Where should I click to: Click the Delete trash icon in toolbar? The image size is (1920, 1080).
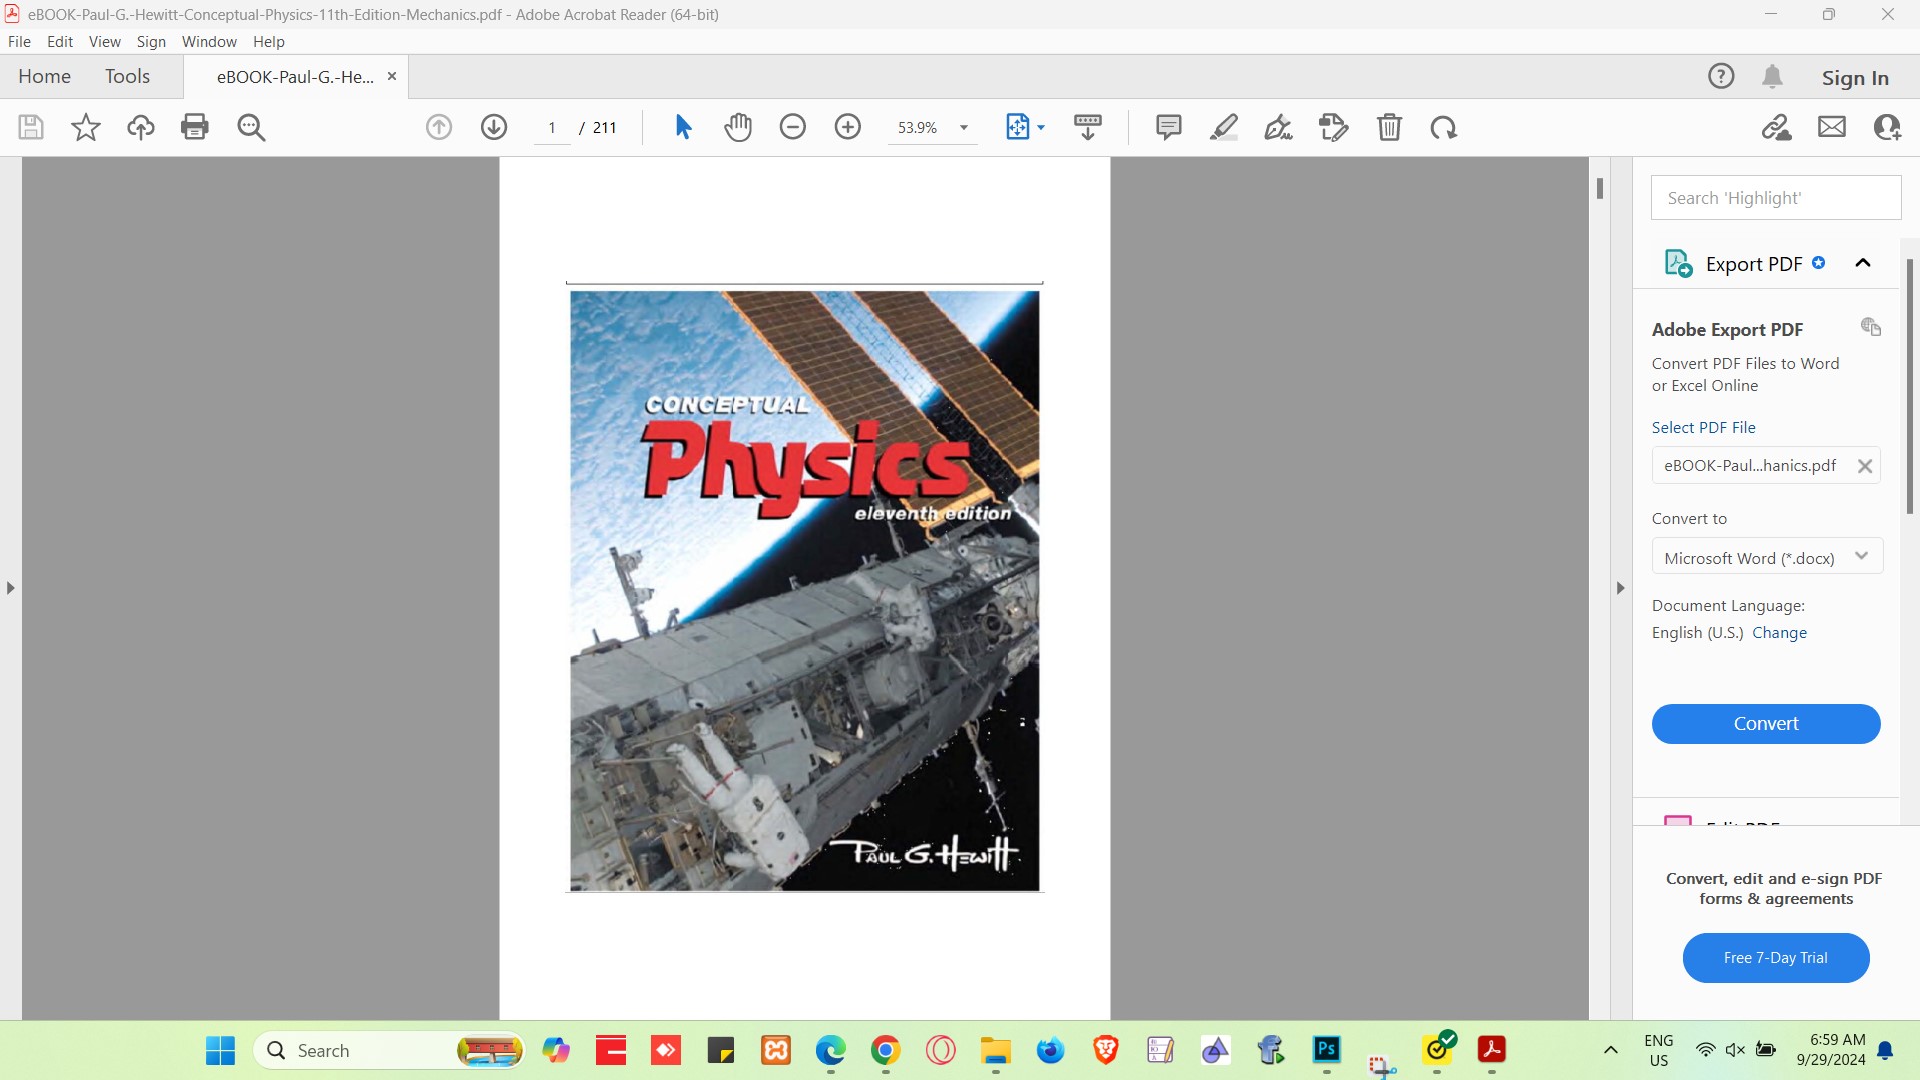[x=1389, y=127]
